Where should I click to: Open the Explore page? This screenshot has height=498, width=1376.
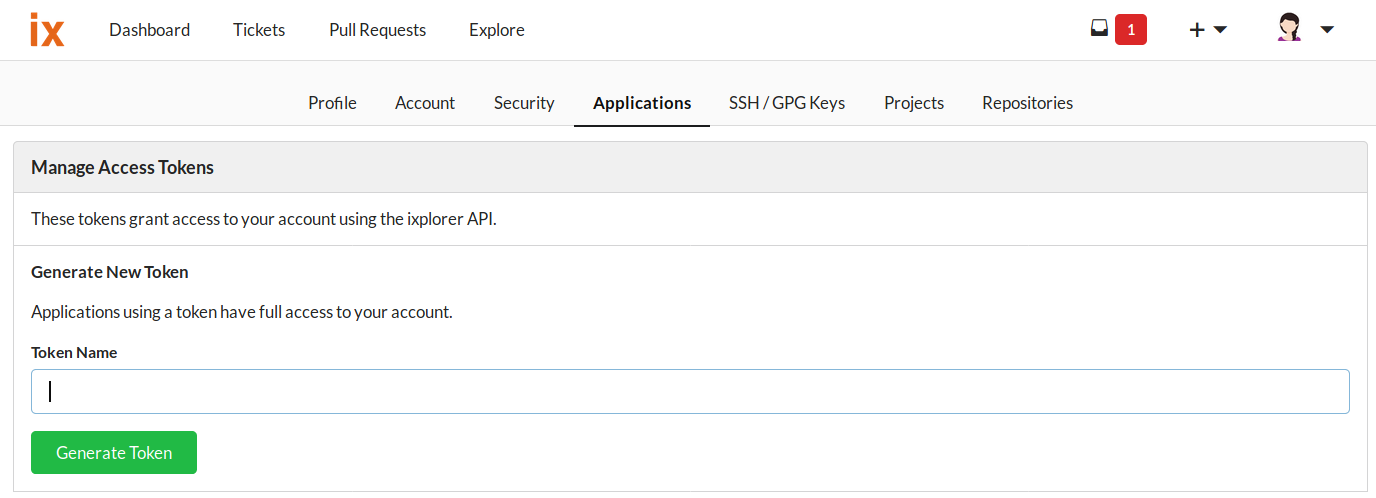[x=497, y=30]
